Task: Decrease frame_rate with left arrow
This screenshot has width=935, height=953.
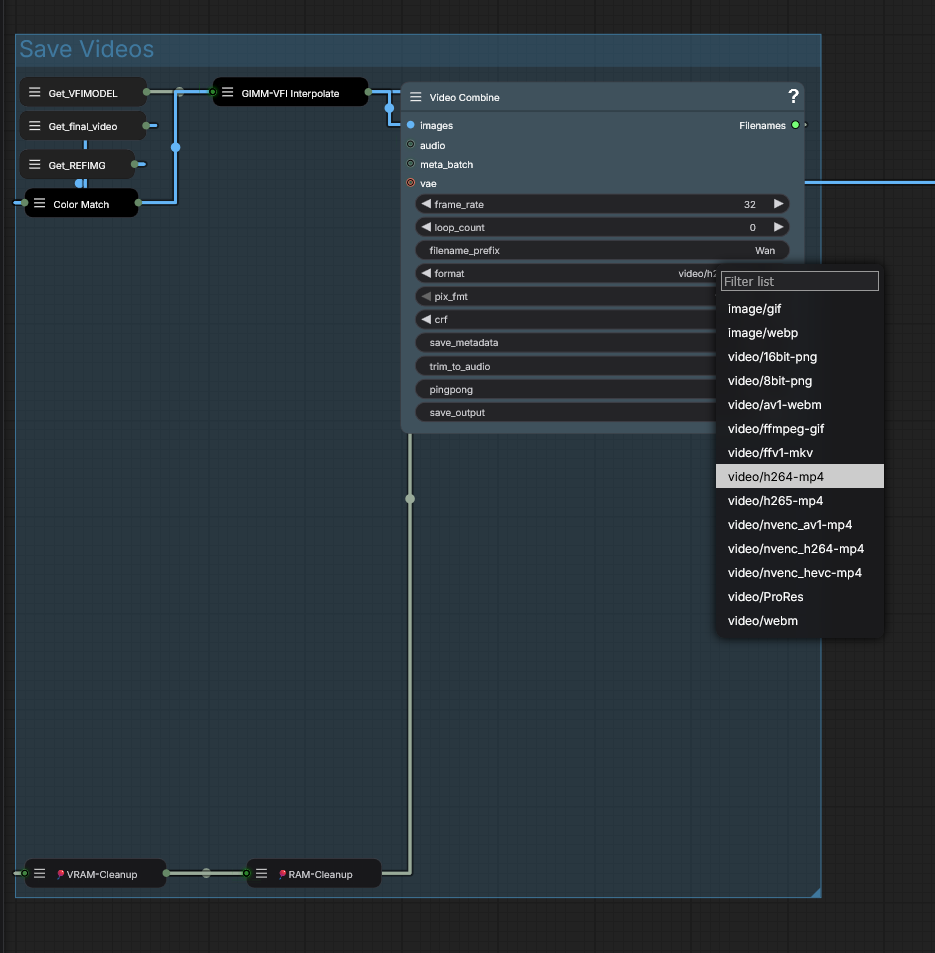Action: coord(426,204)
